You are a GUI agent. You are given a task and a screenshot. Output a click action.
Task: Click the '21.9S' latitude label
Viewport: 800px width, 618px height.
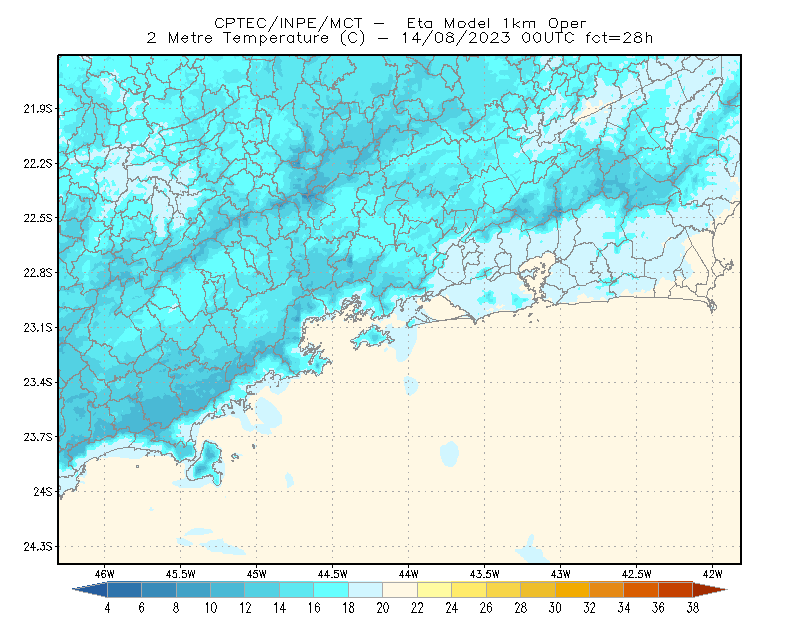point(38,109)
